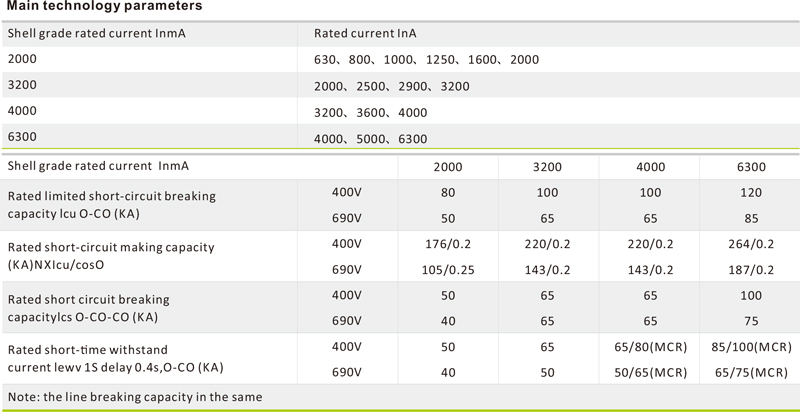Select the "Rated short-circuit making capacity" row label

tap(111, 246)
